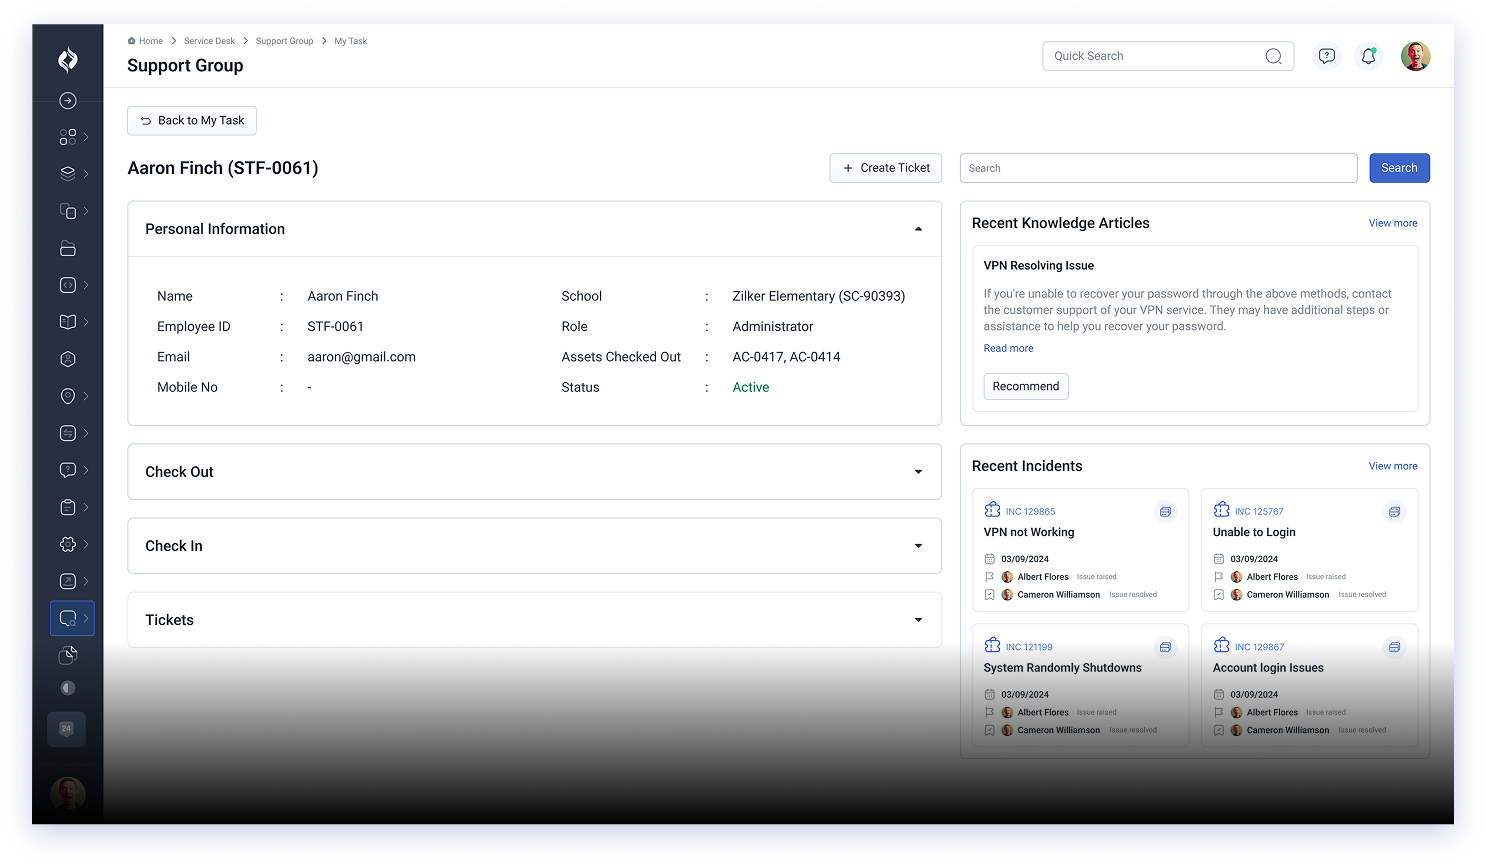Open the help question-mark icon in header

1327,56
